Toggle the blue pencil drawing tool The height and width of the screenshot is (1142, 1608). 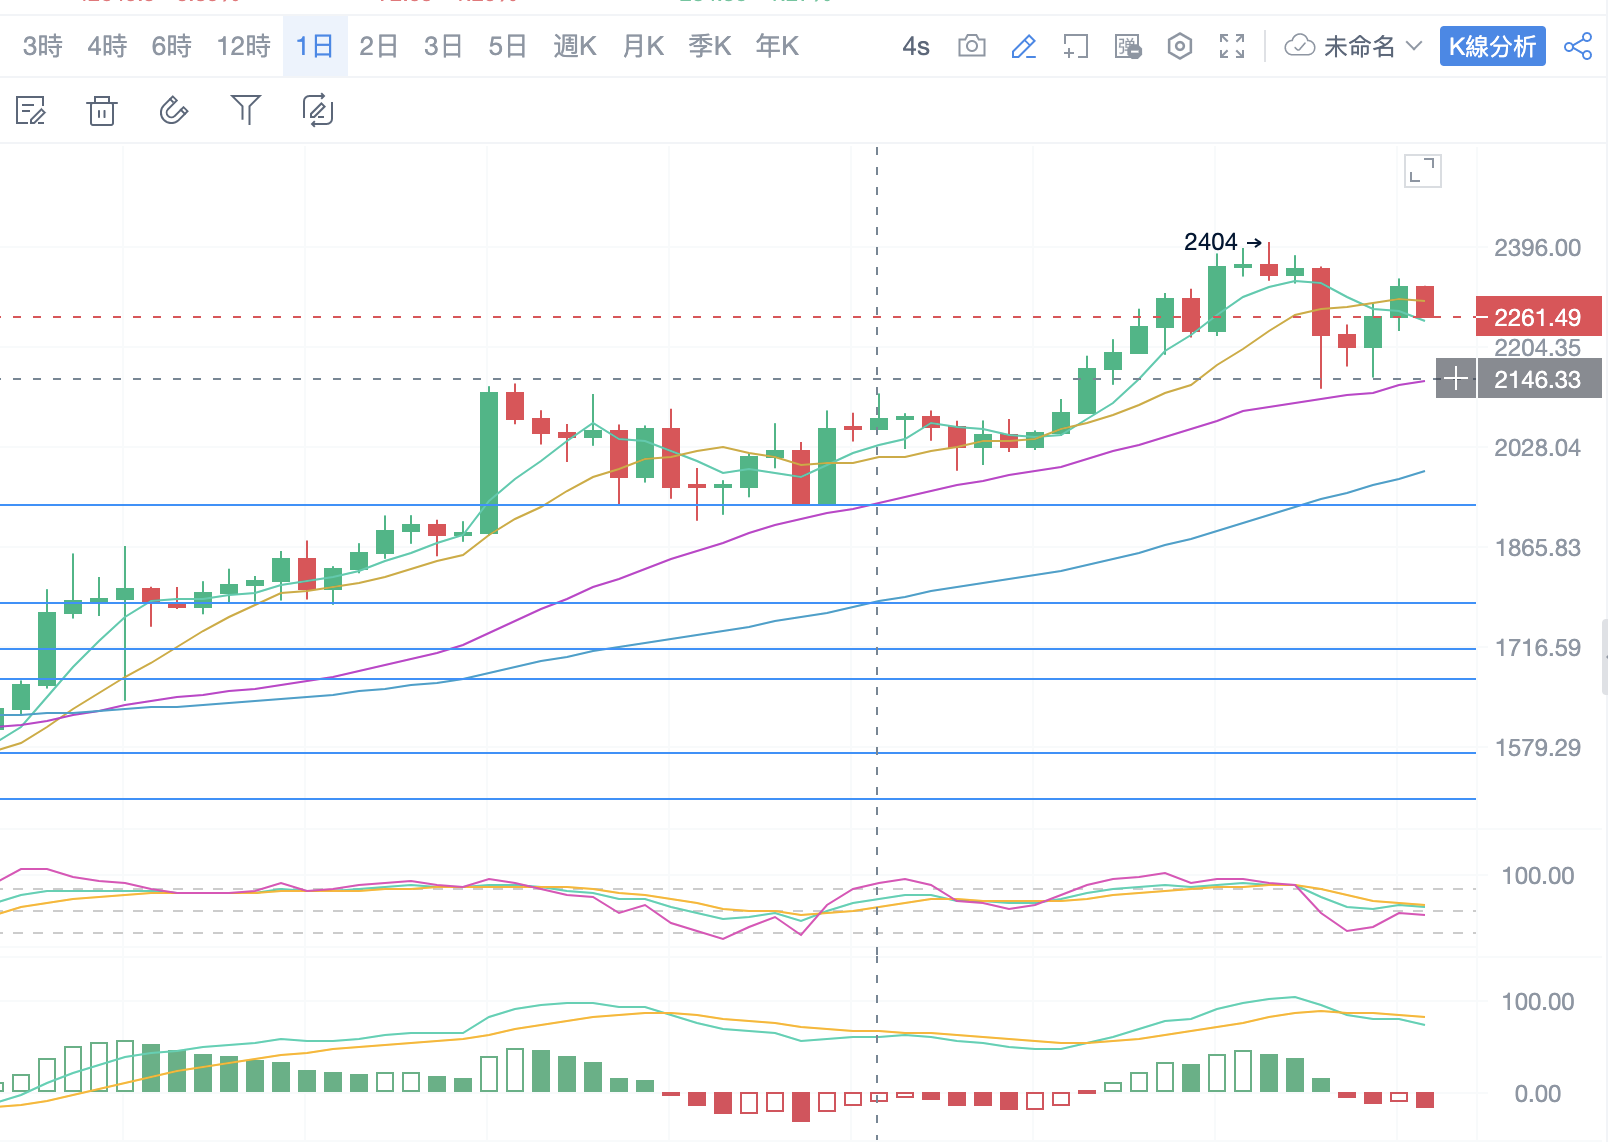(x=1023, y=46)
